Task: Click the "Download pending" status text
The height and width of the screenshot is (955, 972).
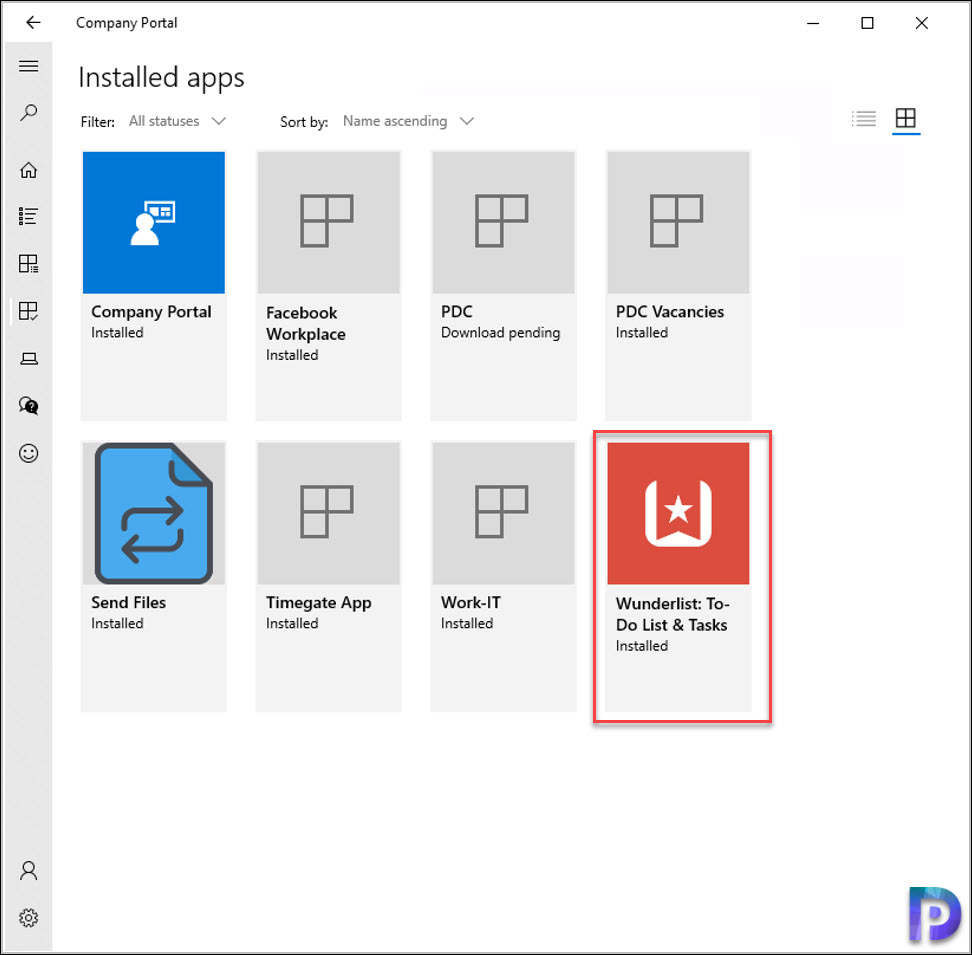Action: 500,333
